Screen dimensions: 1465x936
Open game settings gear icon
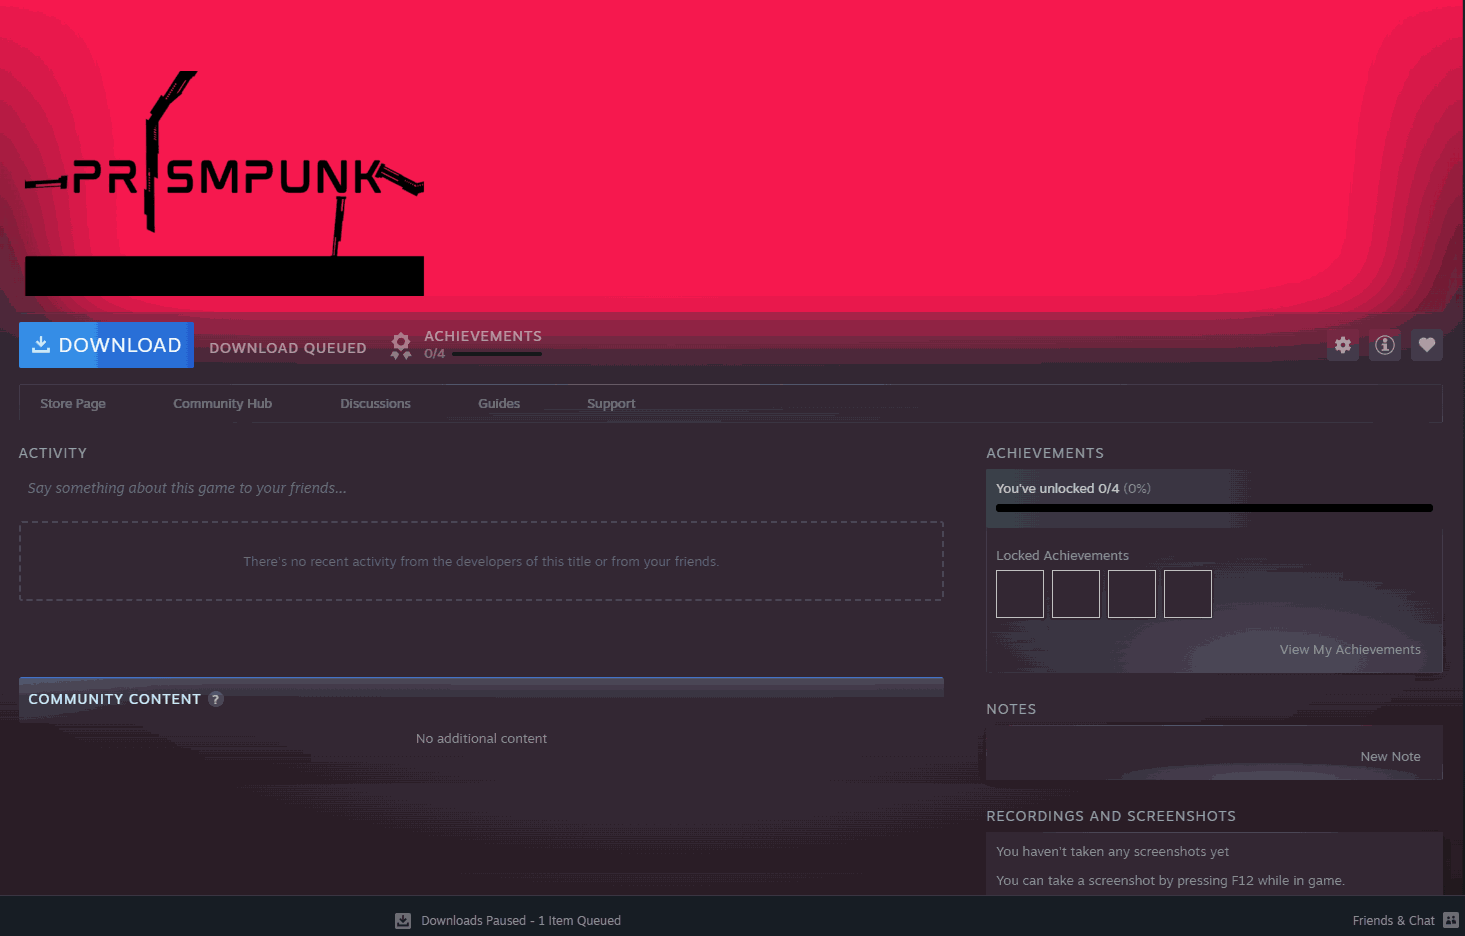pos(1343,345)
